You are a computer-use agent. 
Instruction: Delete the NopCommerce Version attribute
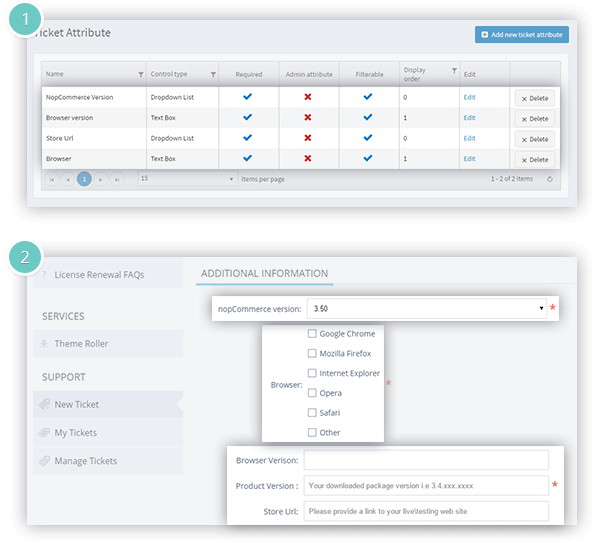(x=535, y=98)
